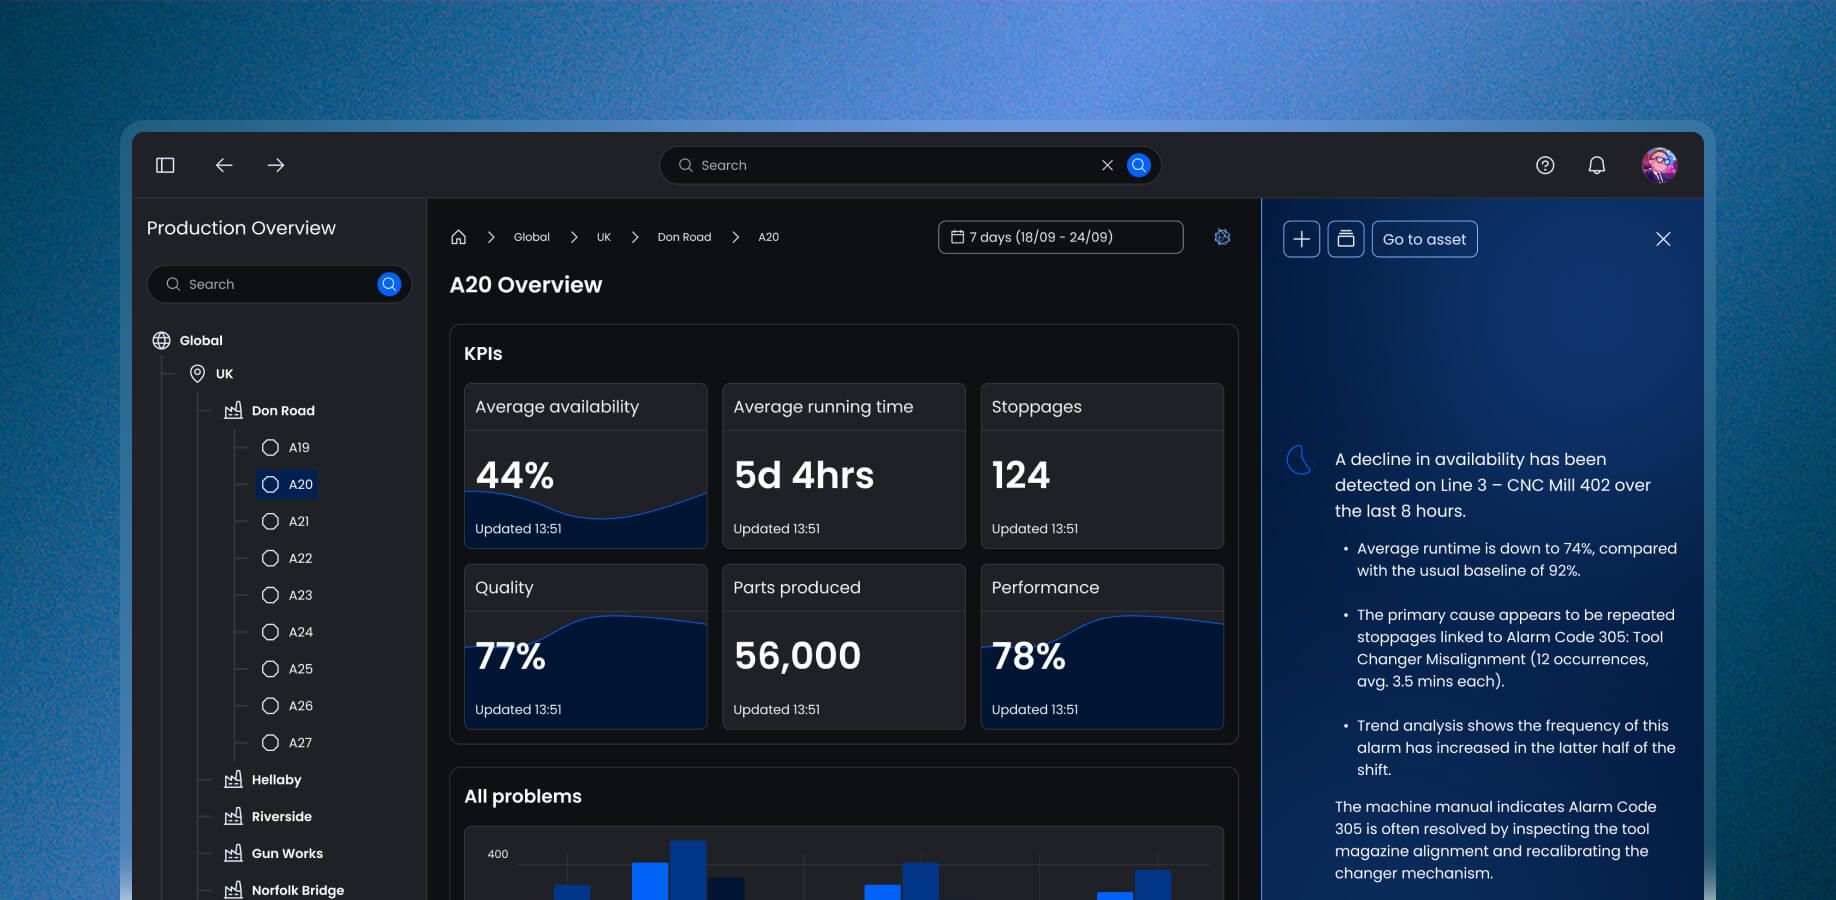This screenshot has width=1836, height=900.
Task: Click Don Road breadcrumb link
Action: [x=684, y=237]
